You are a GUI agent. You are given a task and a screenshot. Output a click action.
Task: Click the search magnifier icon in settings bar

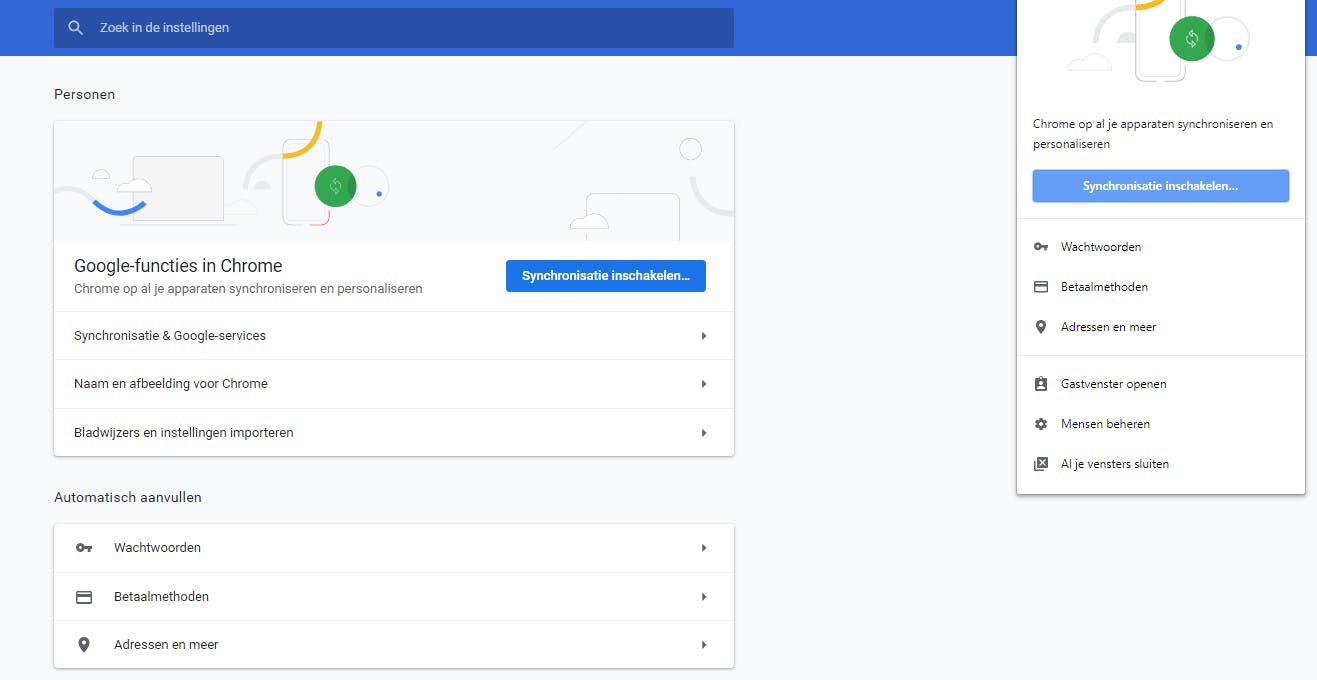pyautogui.click(x=75, y=28)
